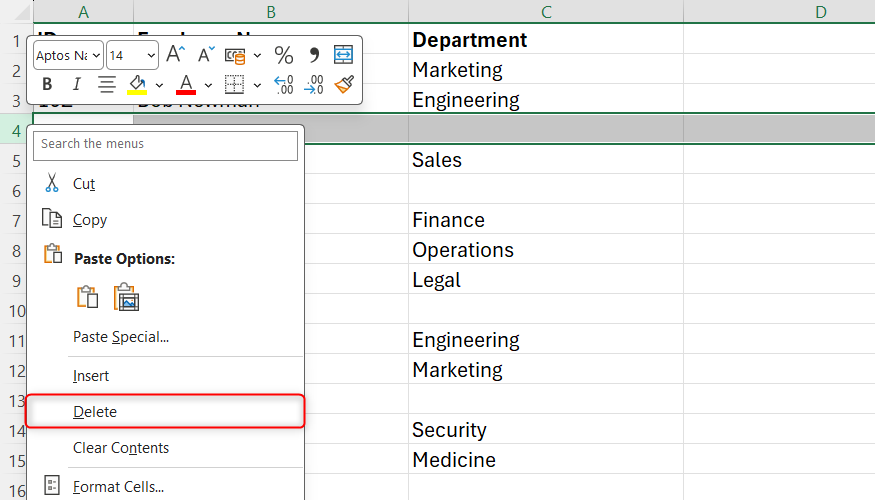The image size is (875, 500).
Task: Click default Paste option icon
Action: (88, 297)
